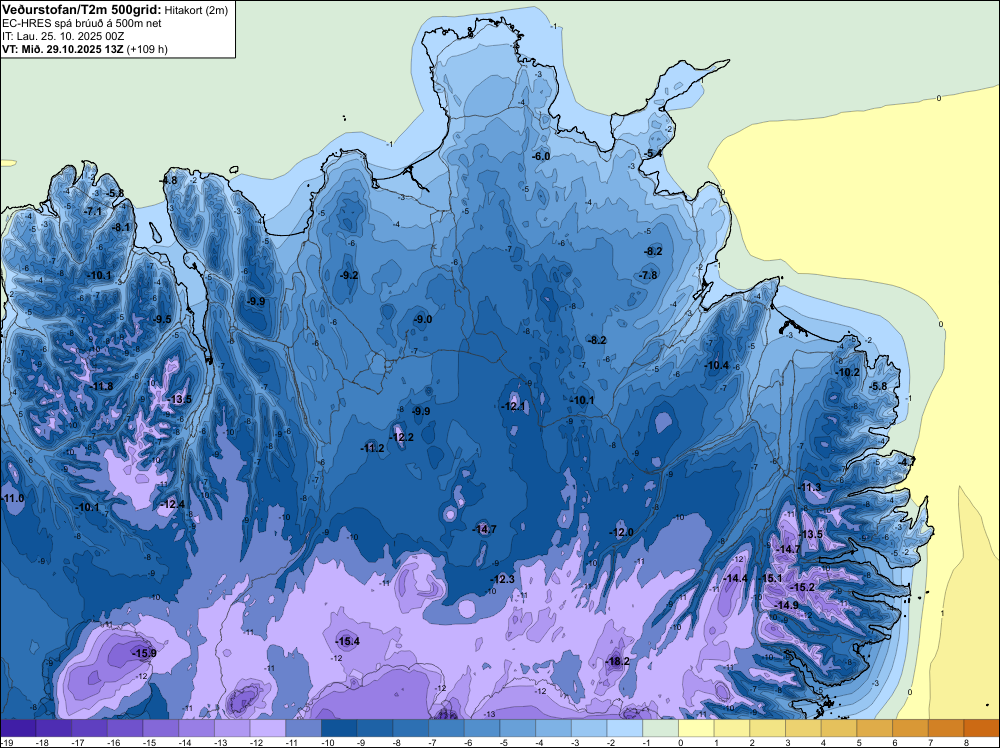Click the -14.4 temperature label
Image resolution: width=1000 pixels, height=748 pixels.
click(x=735, y=578)
